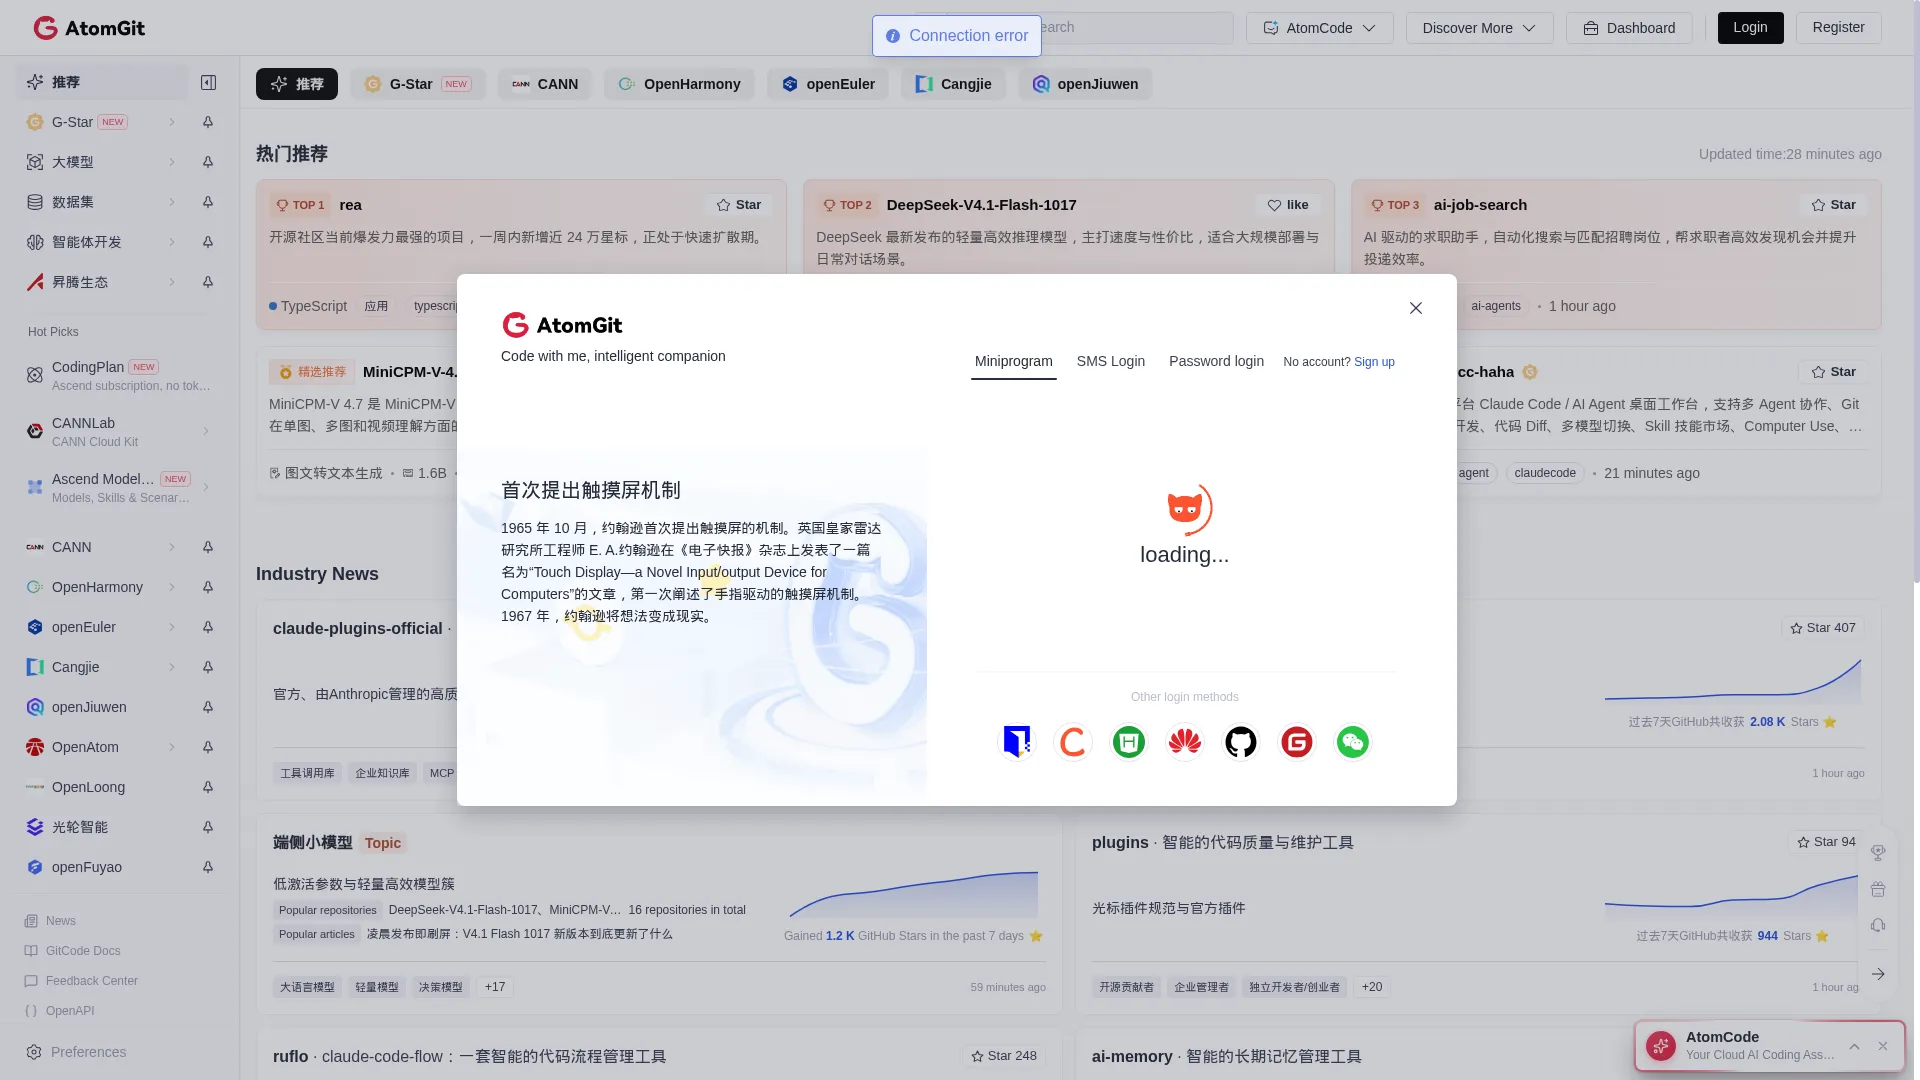Pin the 大模型 sidebar item
The width and height of the screenshot is (1920, 1080).
click(208, 162)
